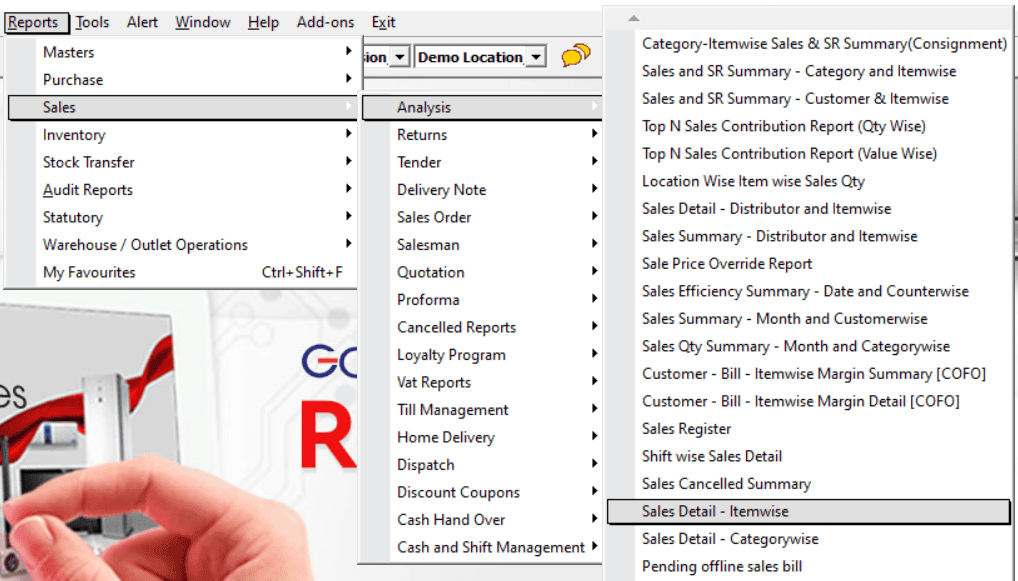Expand the Vat Reports submenu
This screenshot has height=581, width=1018.
(482, 382)
